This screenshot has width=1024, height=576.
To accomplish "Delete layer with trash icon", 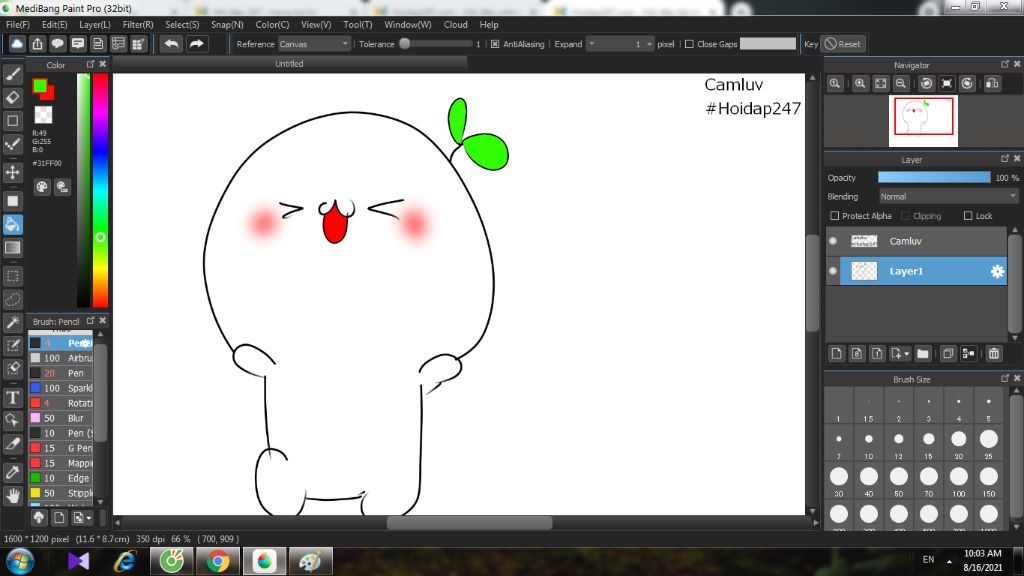I will (994, 353).
